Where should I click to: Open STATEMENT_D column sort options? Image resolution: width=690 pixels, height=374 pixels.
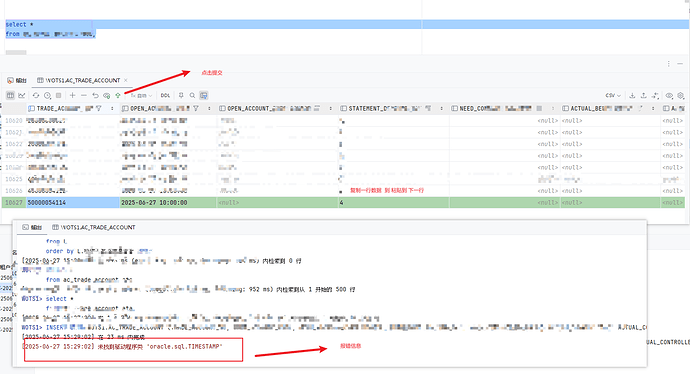441,108
